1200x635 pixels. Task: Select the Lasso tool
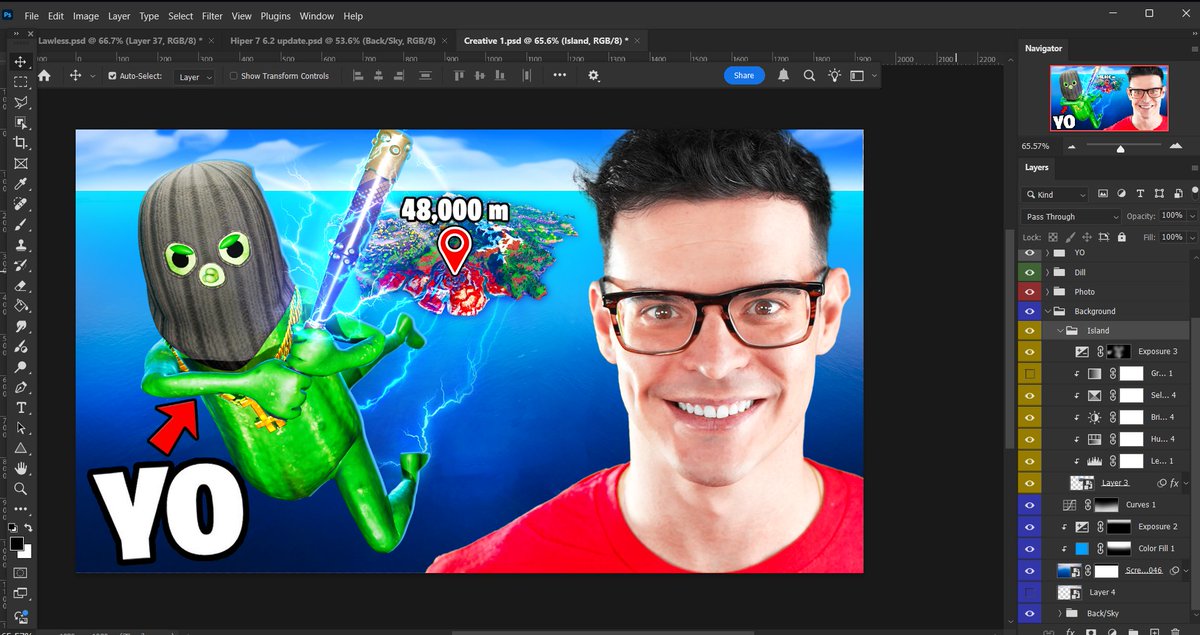[x=20, y=103]
